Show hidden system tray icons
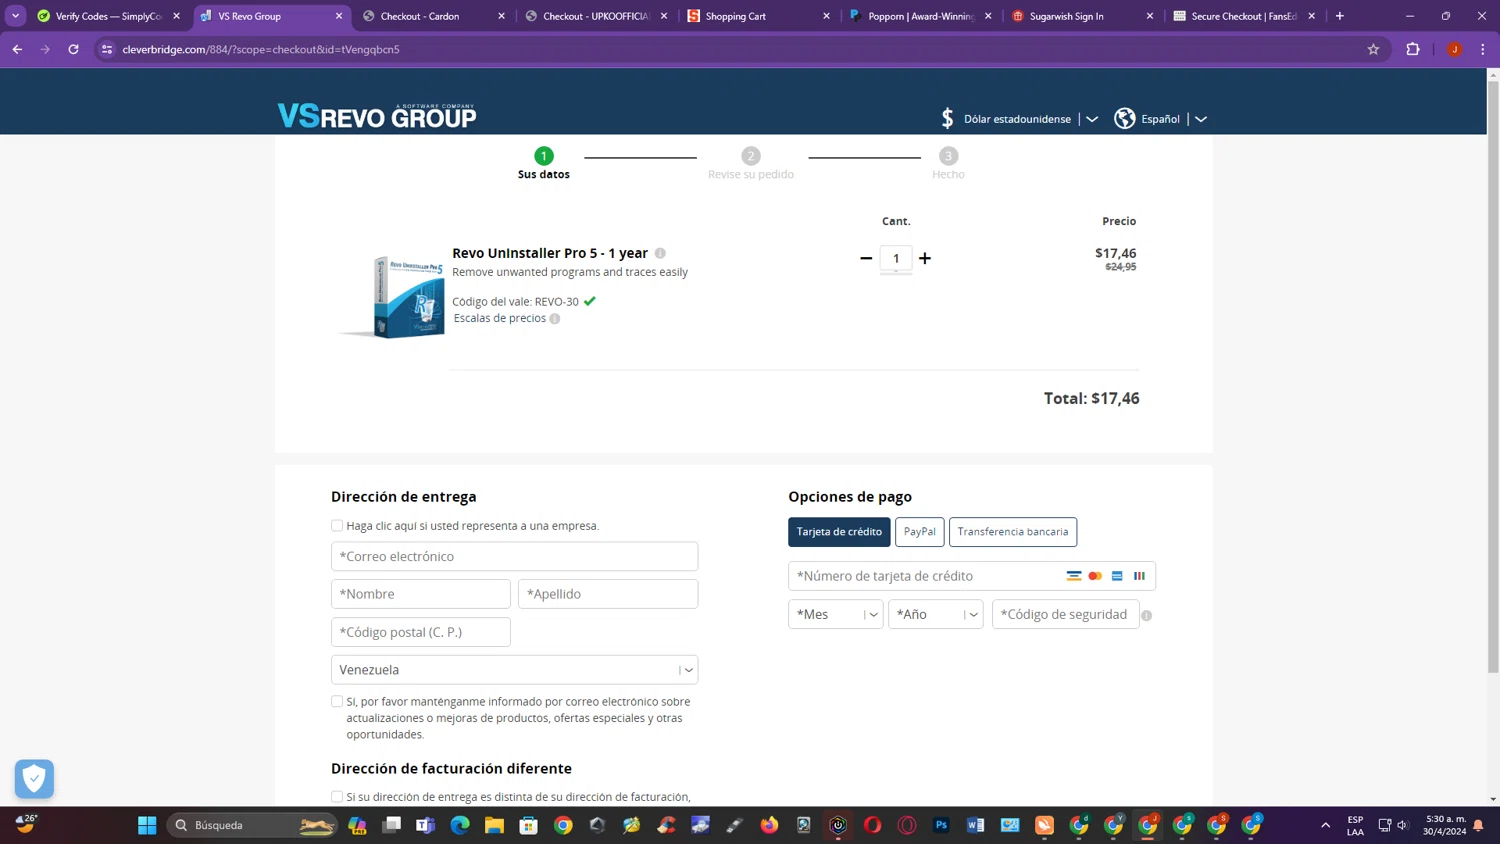The width and height of the screenshot is (1500, 844). pyautogui.click(x=1326, y=825)
